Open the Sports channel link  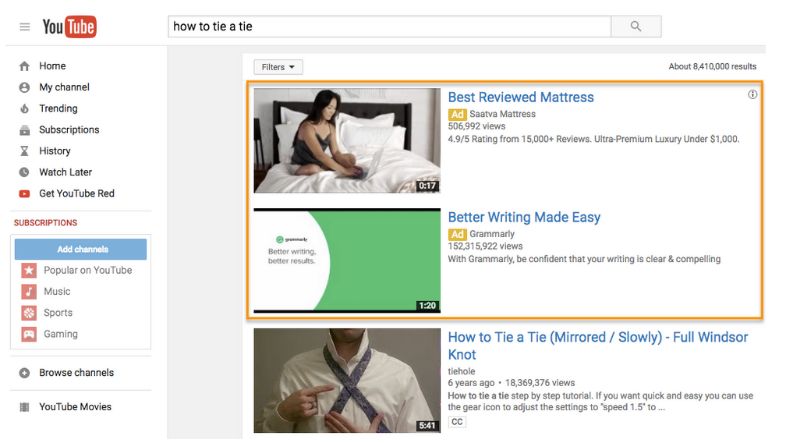pyautogui.click(x=58, y=313)
